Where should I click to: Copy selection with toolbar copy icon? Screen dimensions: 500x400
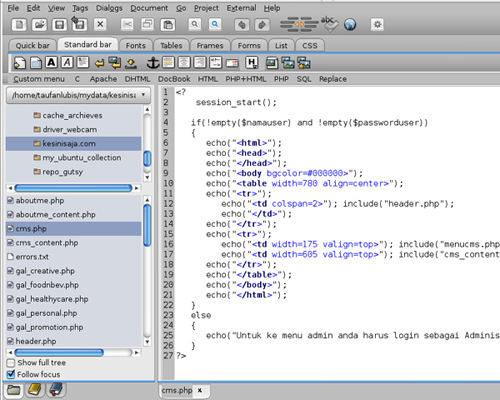(x=147, y=24)
